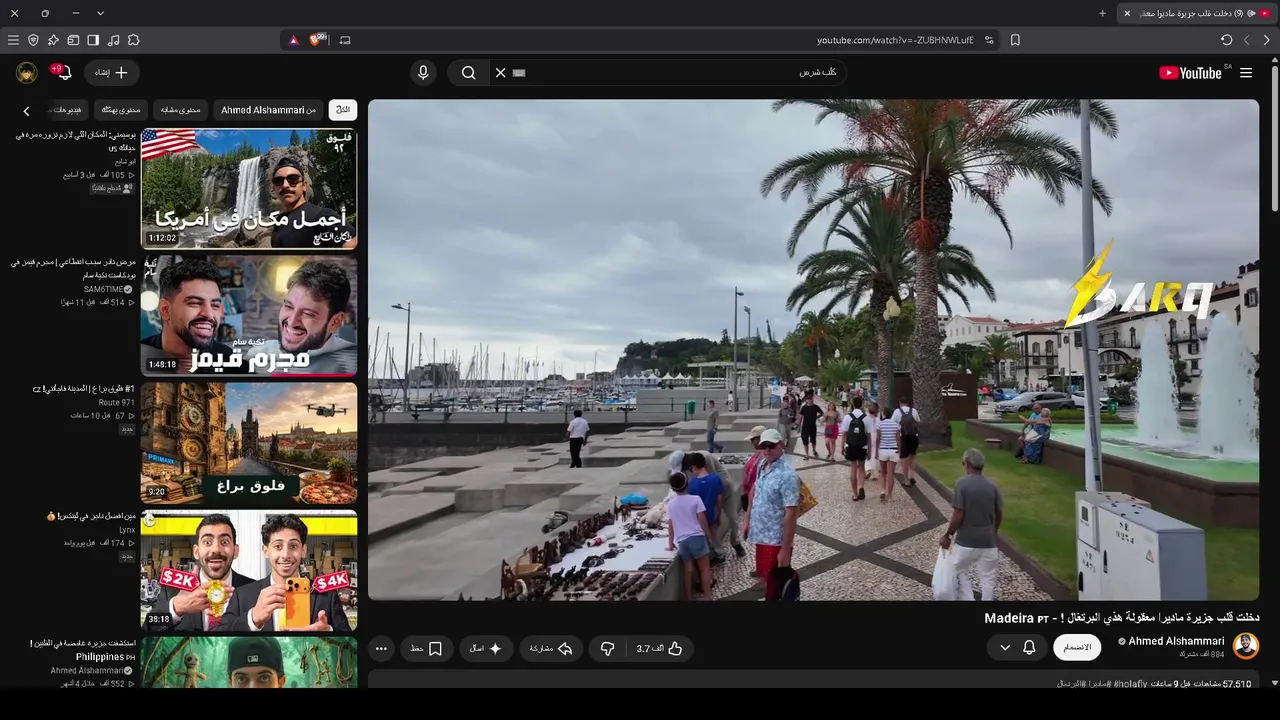Start voice search with the microphone icon

[423, 73]
